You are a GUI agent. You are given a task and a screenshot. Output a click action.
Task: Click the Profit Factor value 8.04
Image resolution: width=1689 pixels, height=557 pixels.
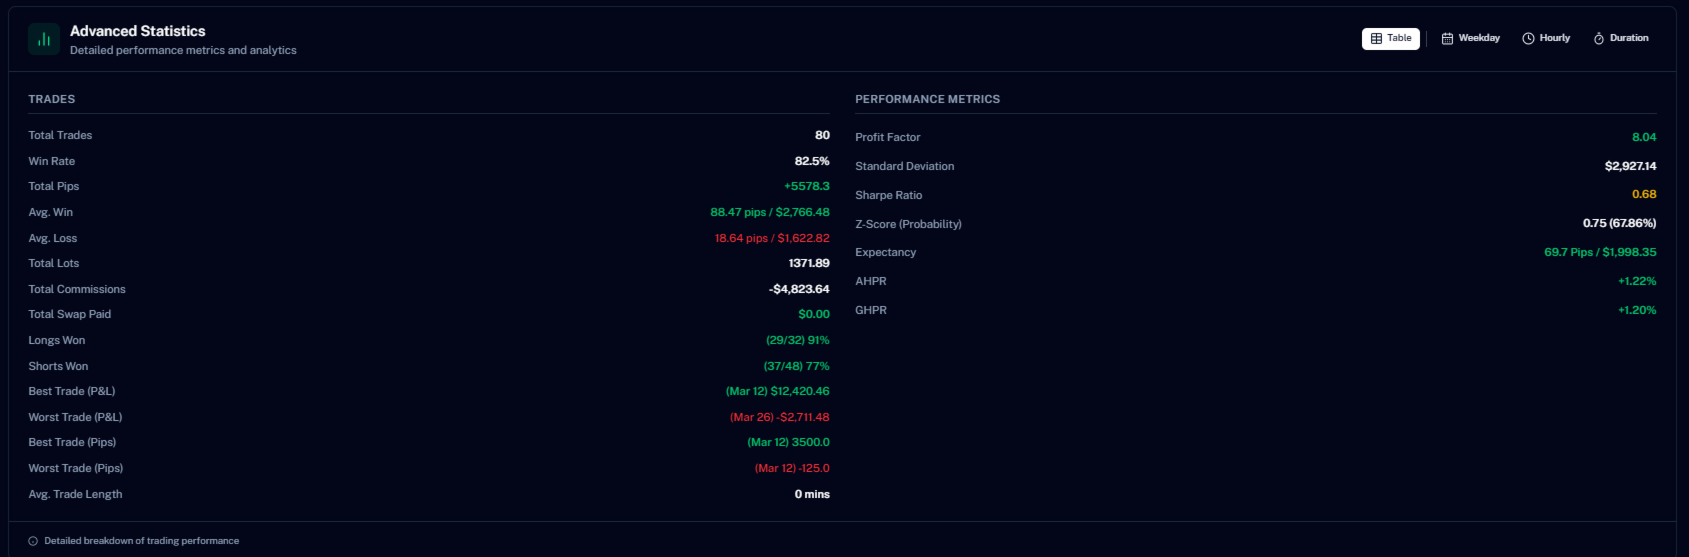tap(1644, 137)
